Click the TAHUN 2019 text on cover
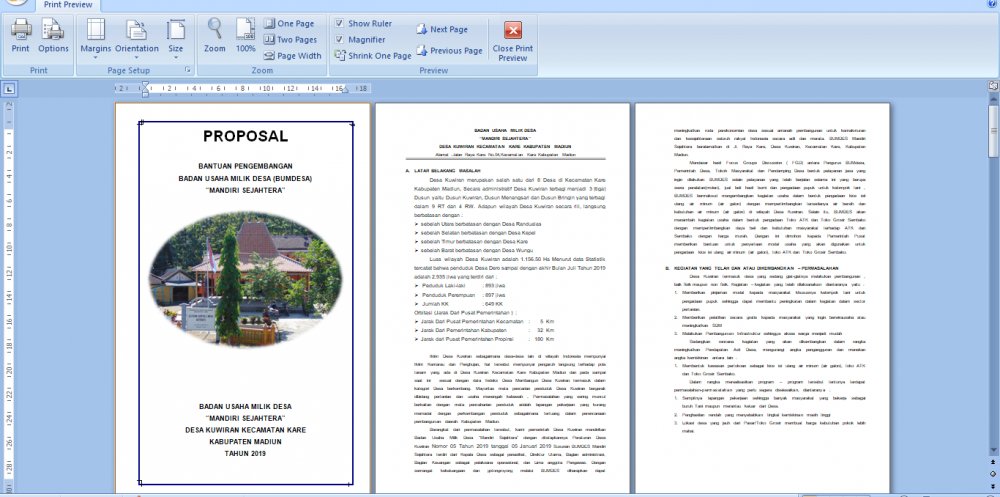The height and width of the screenshot is (497, 1000). [246, 454]
